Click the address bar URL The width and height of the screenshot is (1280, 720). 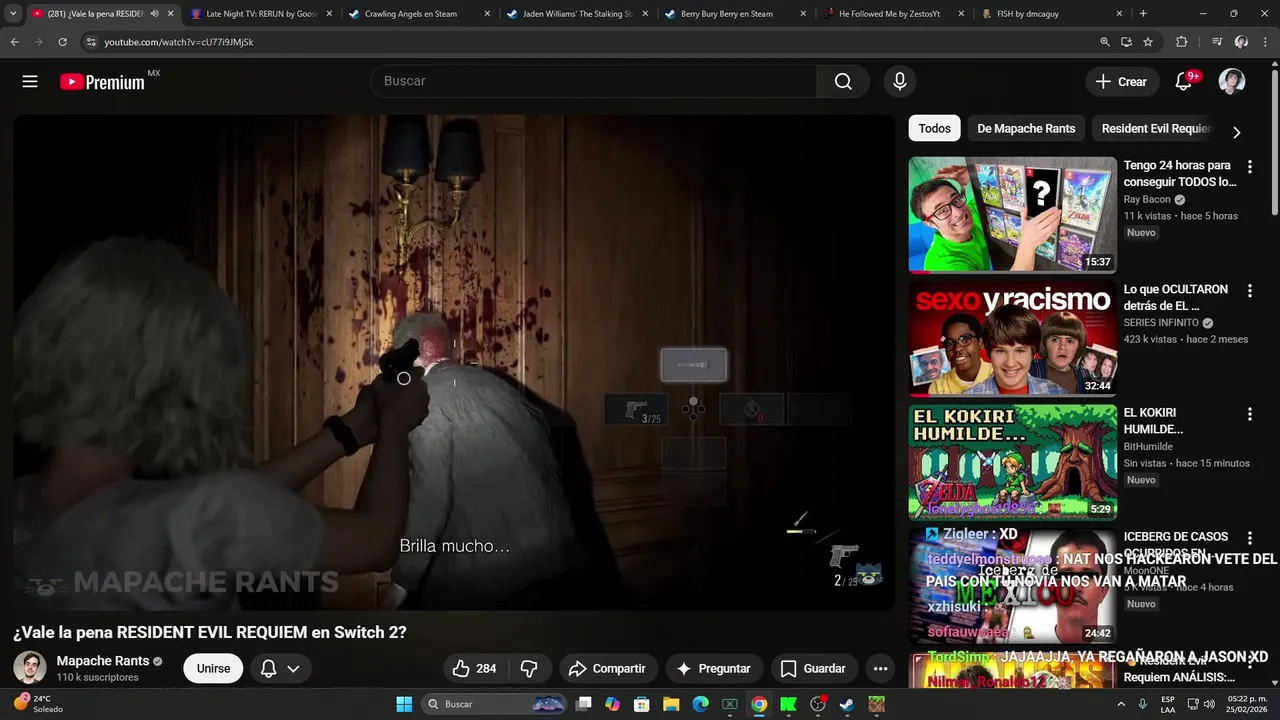point(179,42)
